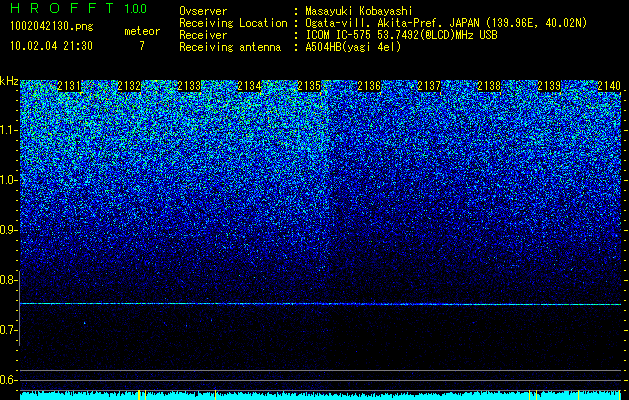Click receiver value ICOM IC-575 53.7492 MHz
Image resolution: width=629 pixels, height=400 pixels.
point(402,35)
